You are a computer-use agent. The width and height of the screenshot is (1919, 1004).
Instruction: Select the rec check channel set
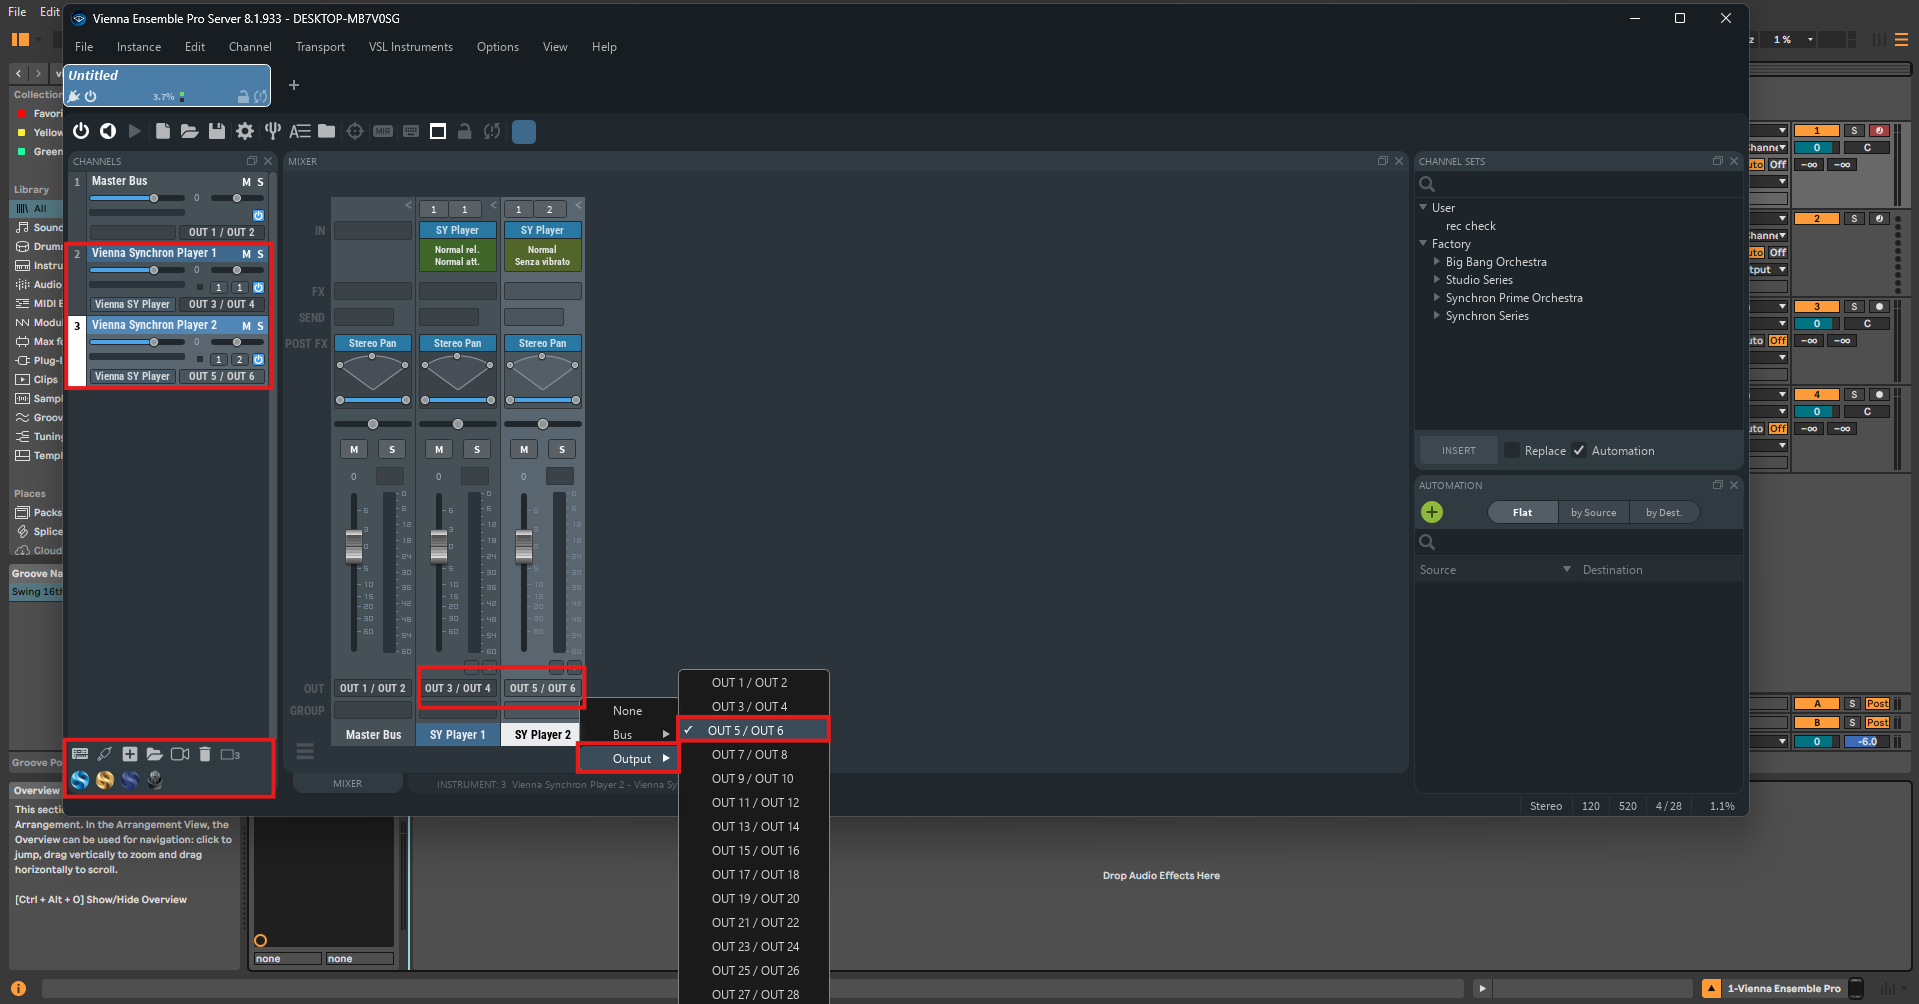pos(1470,226)
